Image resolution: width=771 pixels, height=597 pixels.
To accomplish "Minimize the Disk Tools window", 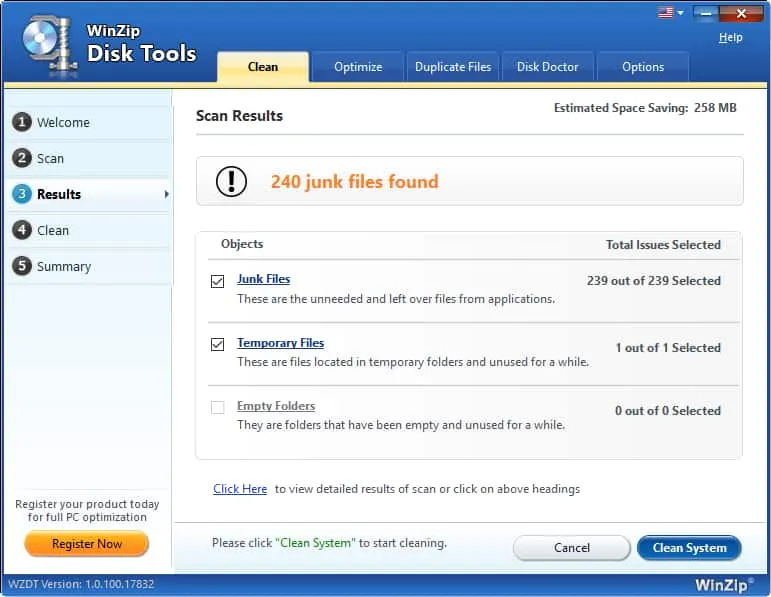I will tap(706, 13).
